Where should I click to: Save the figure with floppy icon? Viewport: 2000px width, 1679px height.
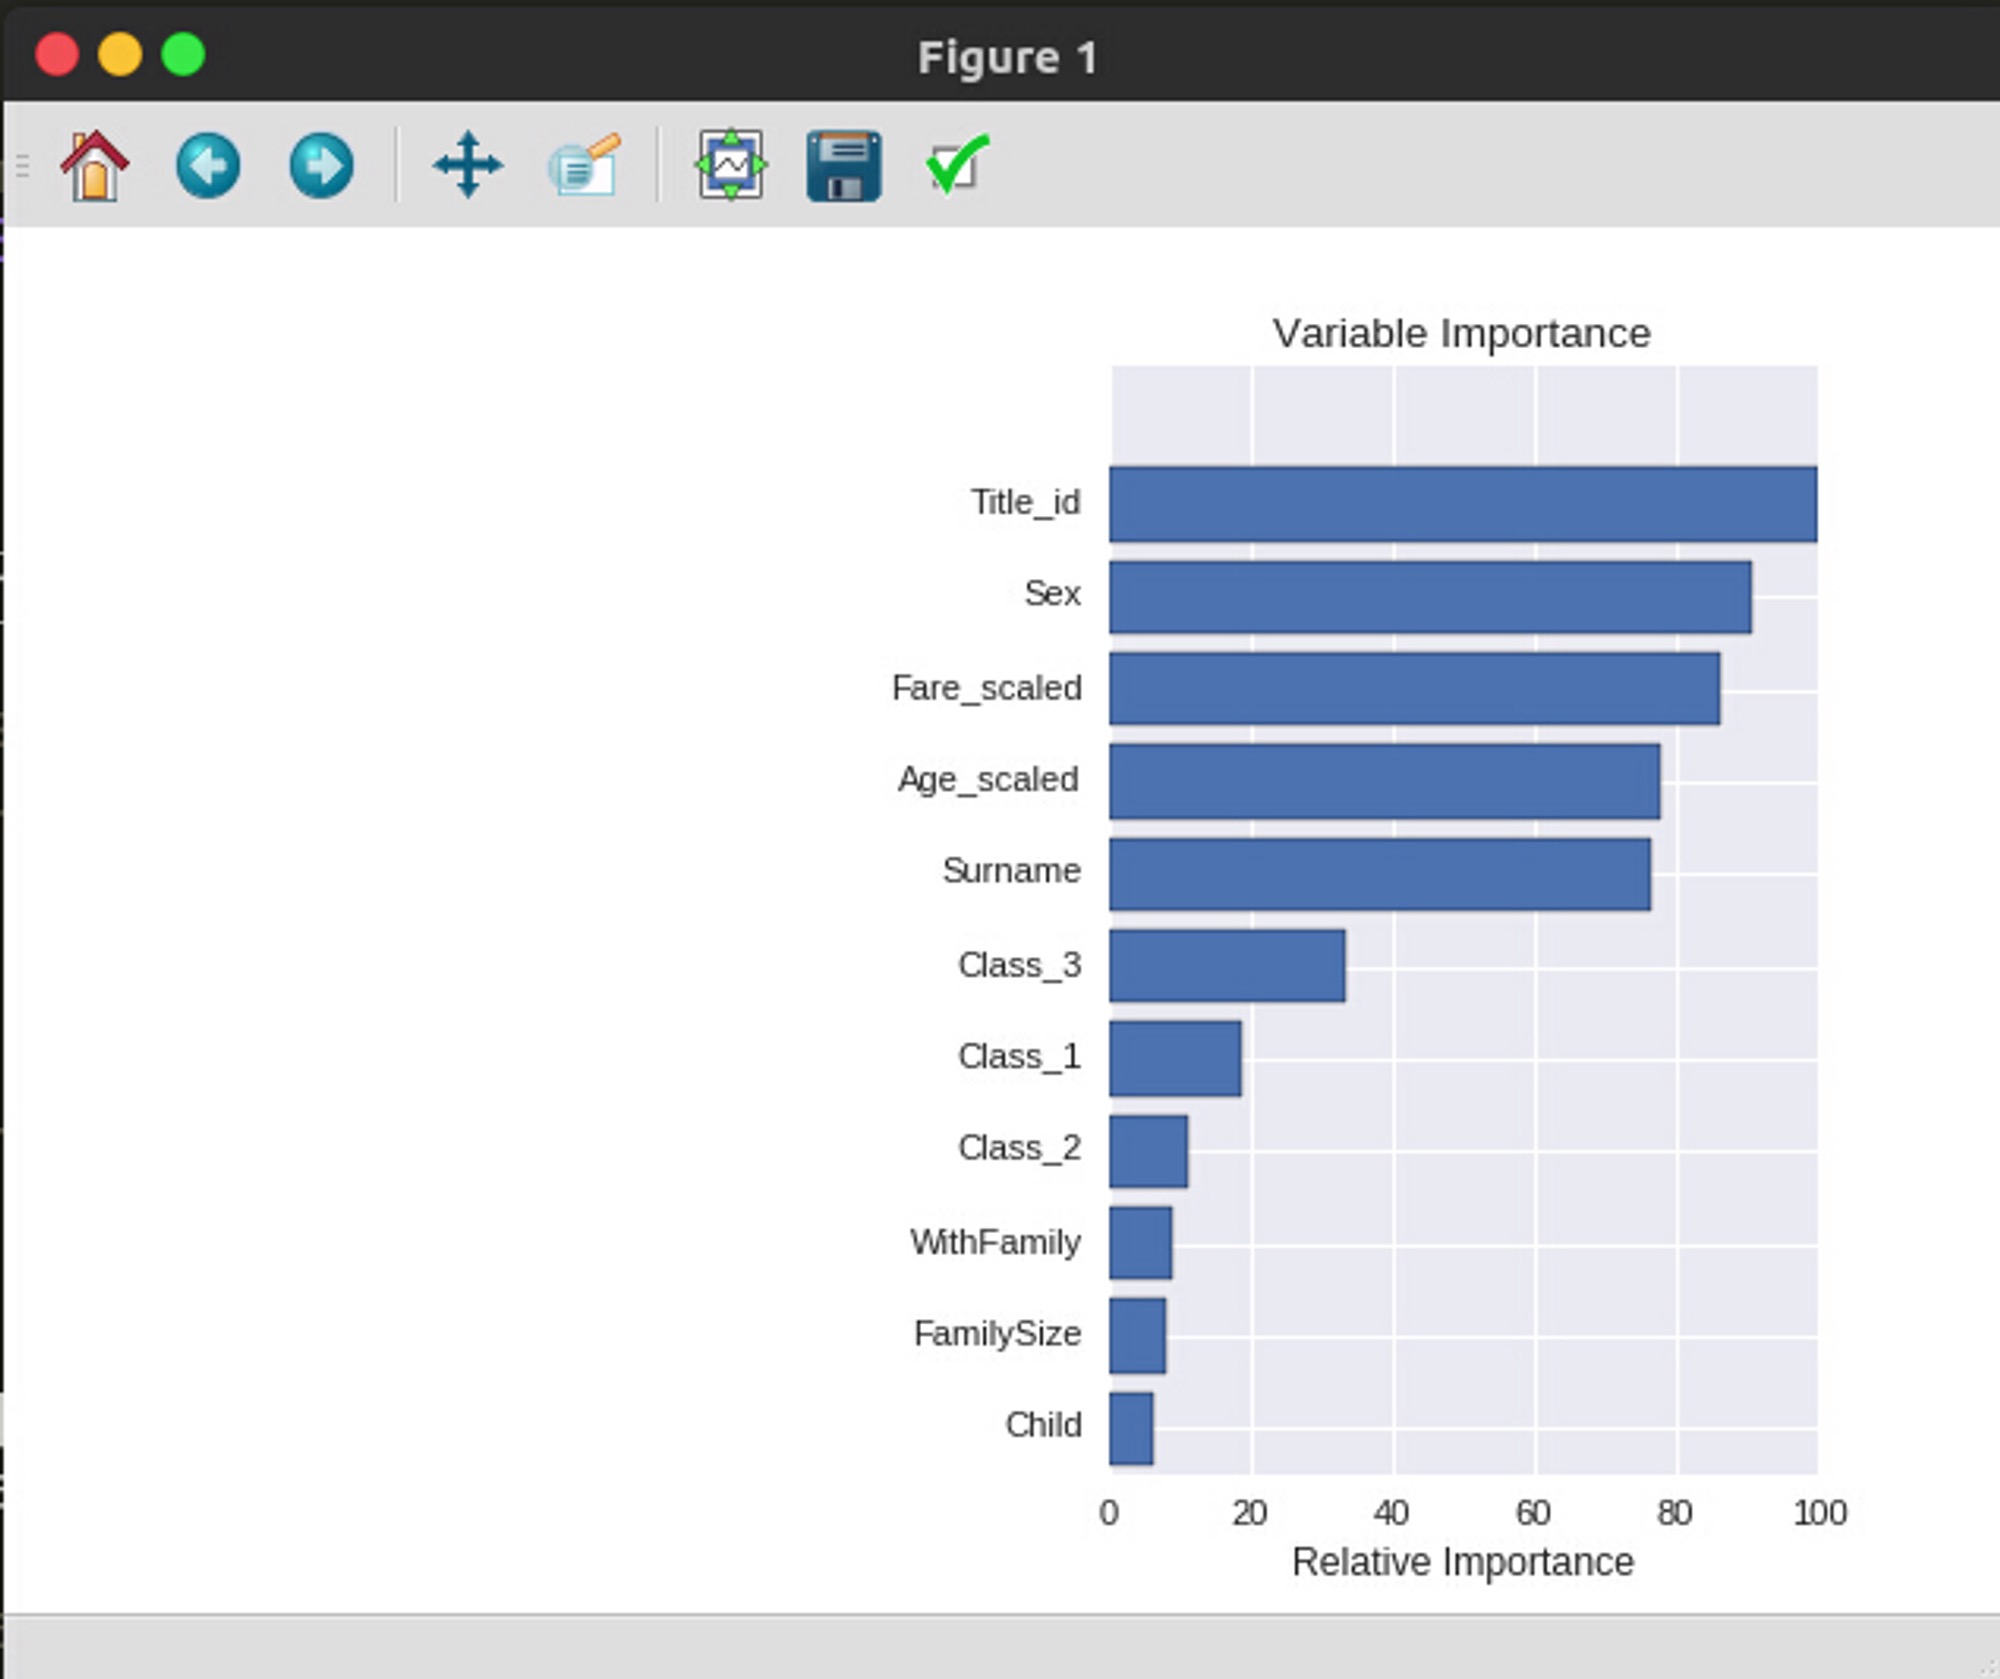[843, 166]
